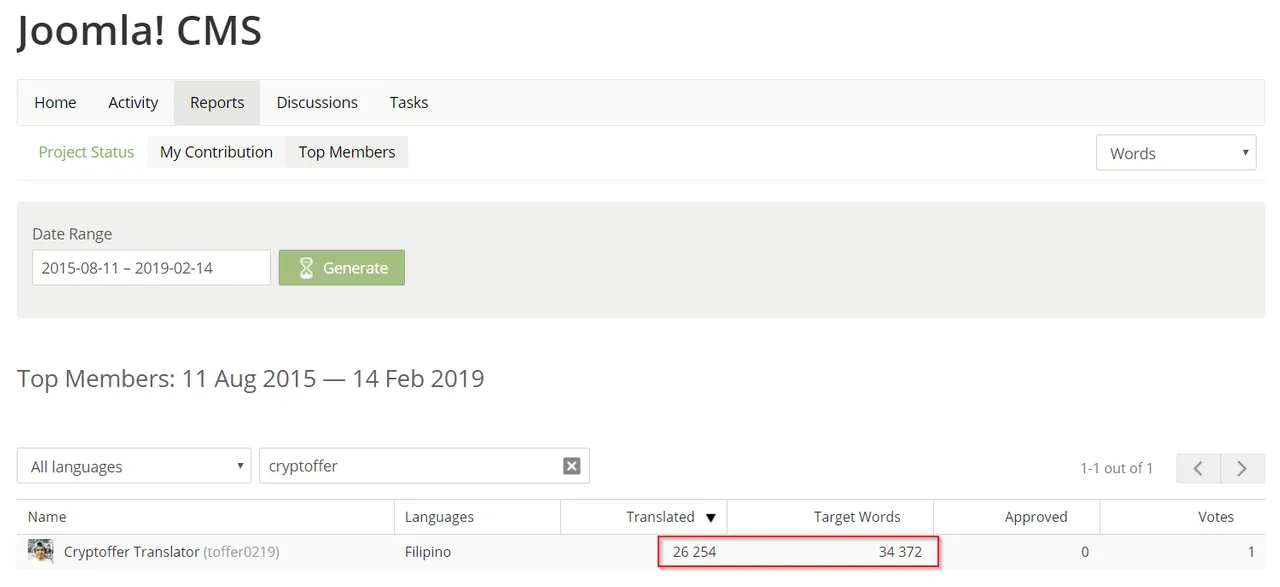Switch to the Activity tab

[x=133, y=103]
